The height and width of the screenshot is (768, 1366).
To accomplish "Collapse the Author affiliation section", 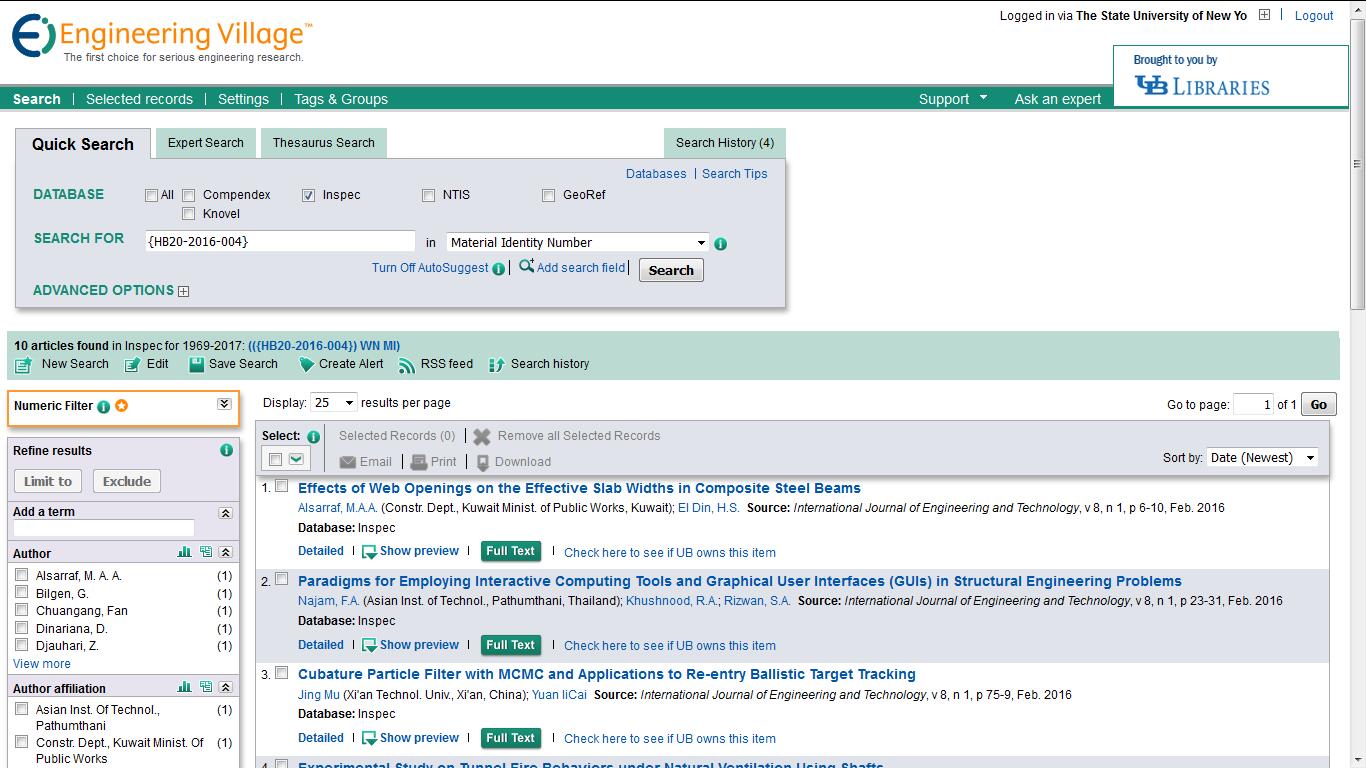I will (x=226, y=687).
